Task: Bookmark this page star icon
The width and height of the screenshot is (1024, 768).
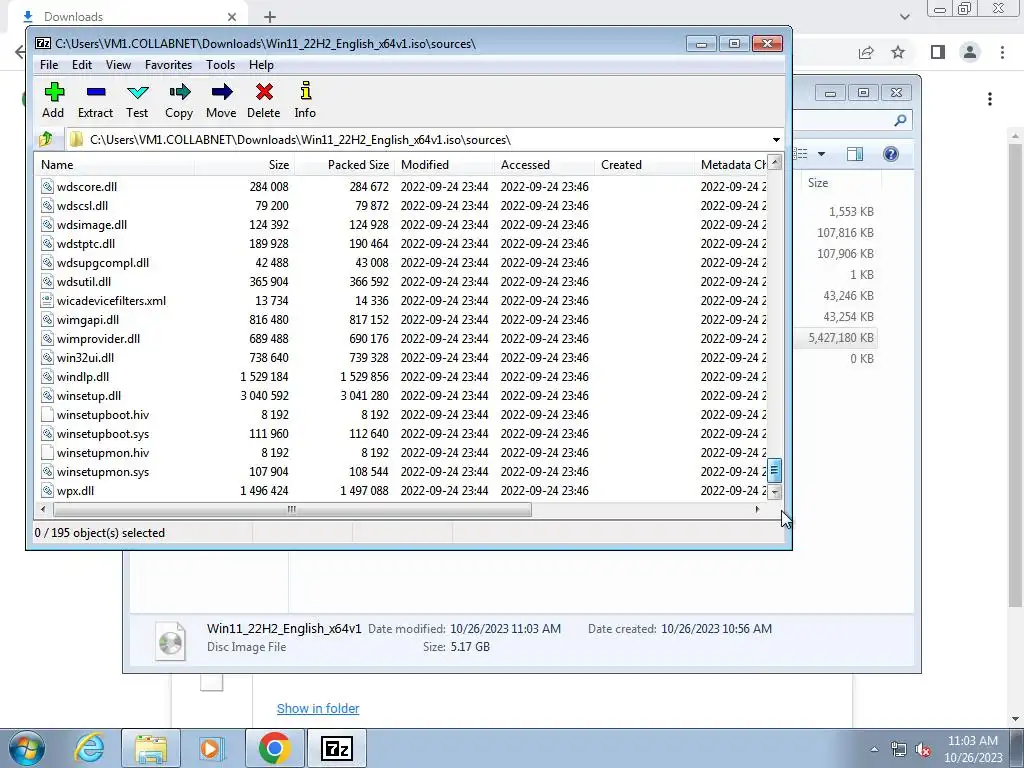Action: [x=898, y=52]
